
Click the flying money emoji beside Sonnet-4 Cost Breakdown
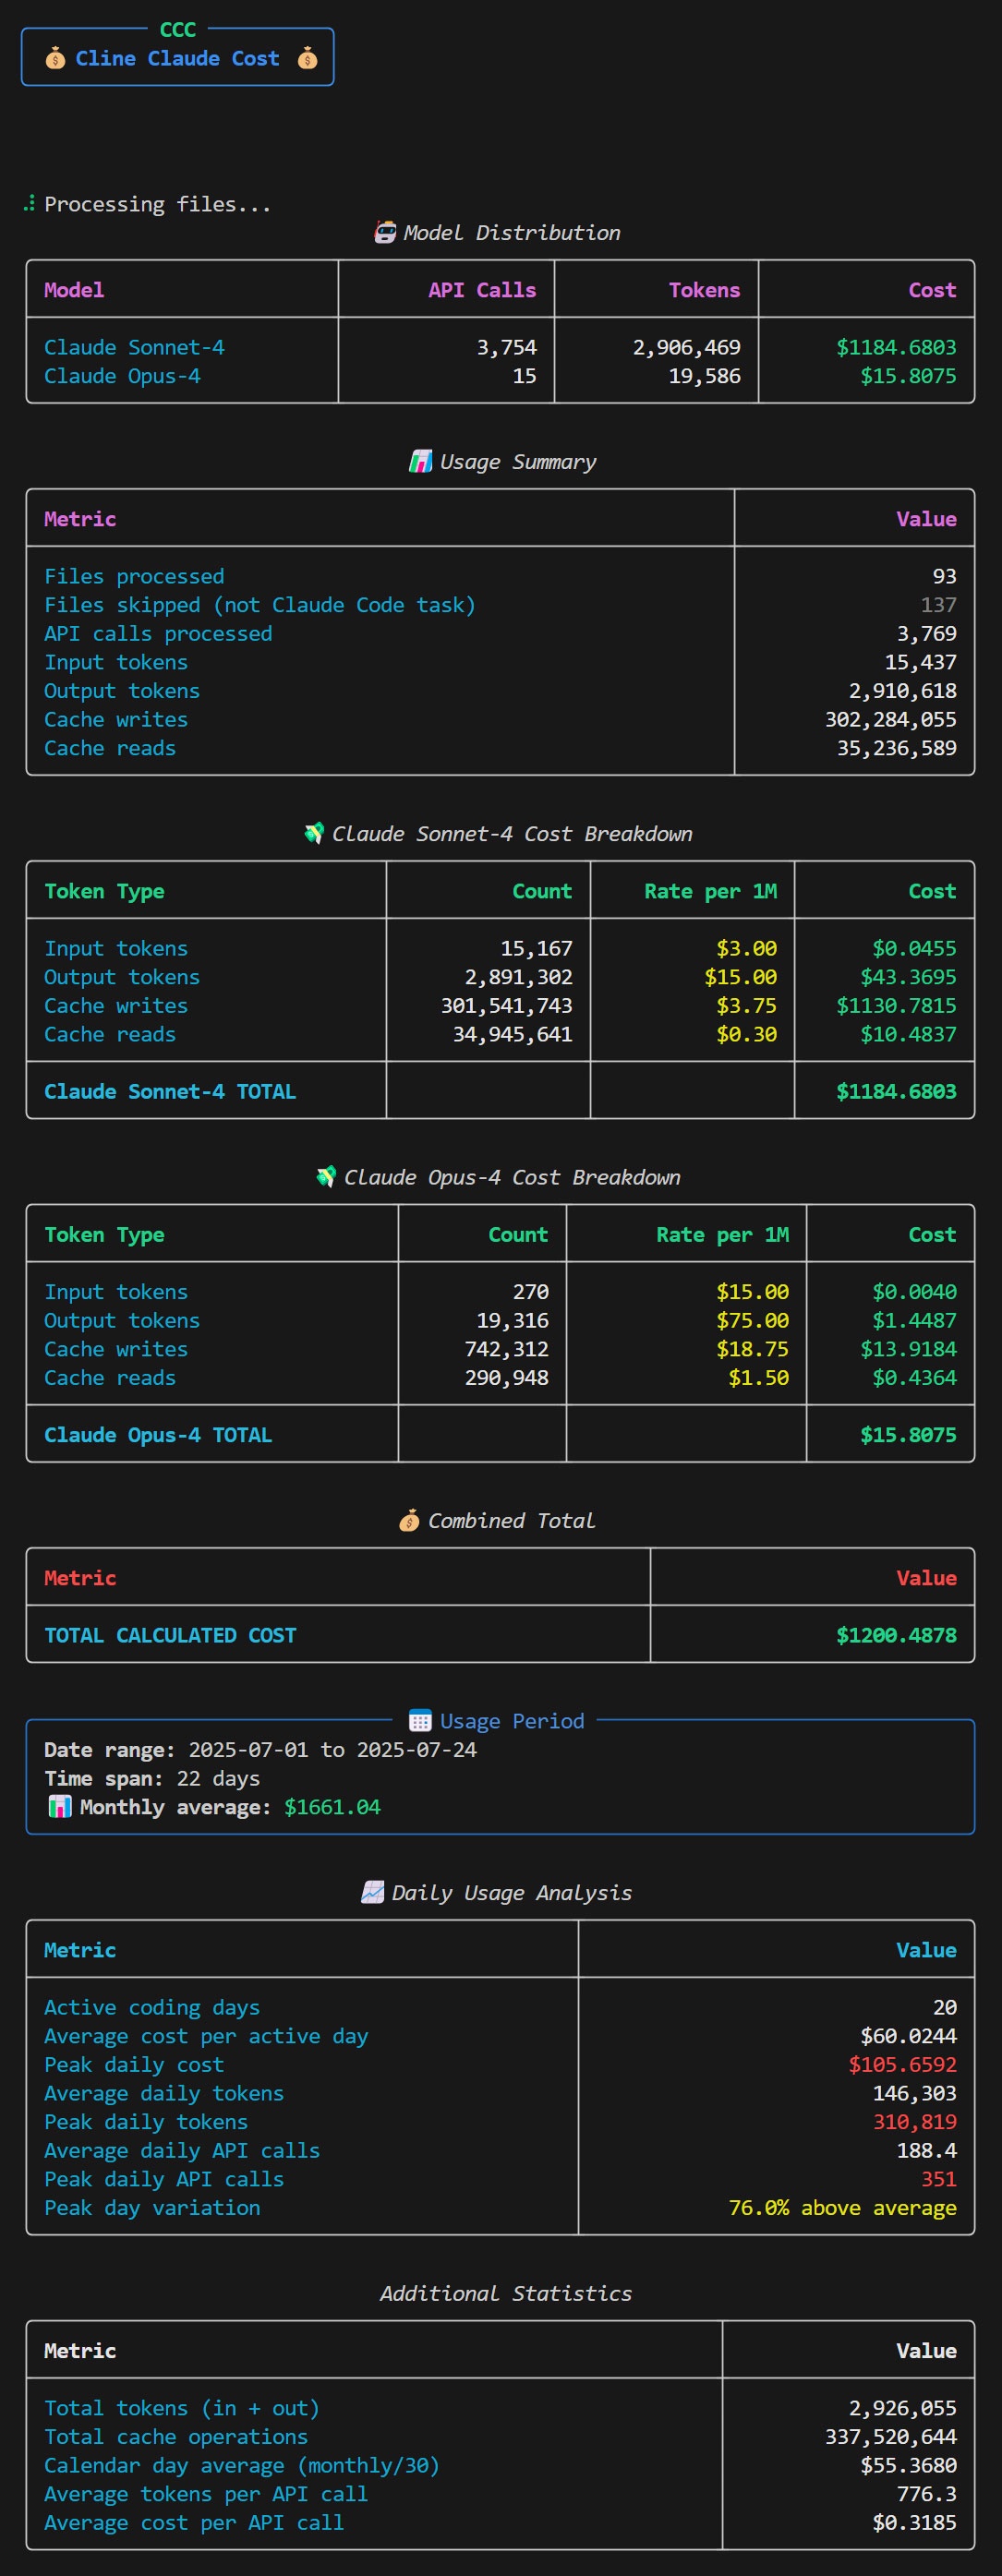click(314, 834)
